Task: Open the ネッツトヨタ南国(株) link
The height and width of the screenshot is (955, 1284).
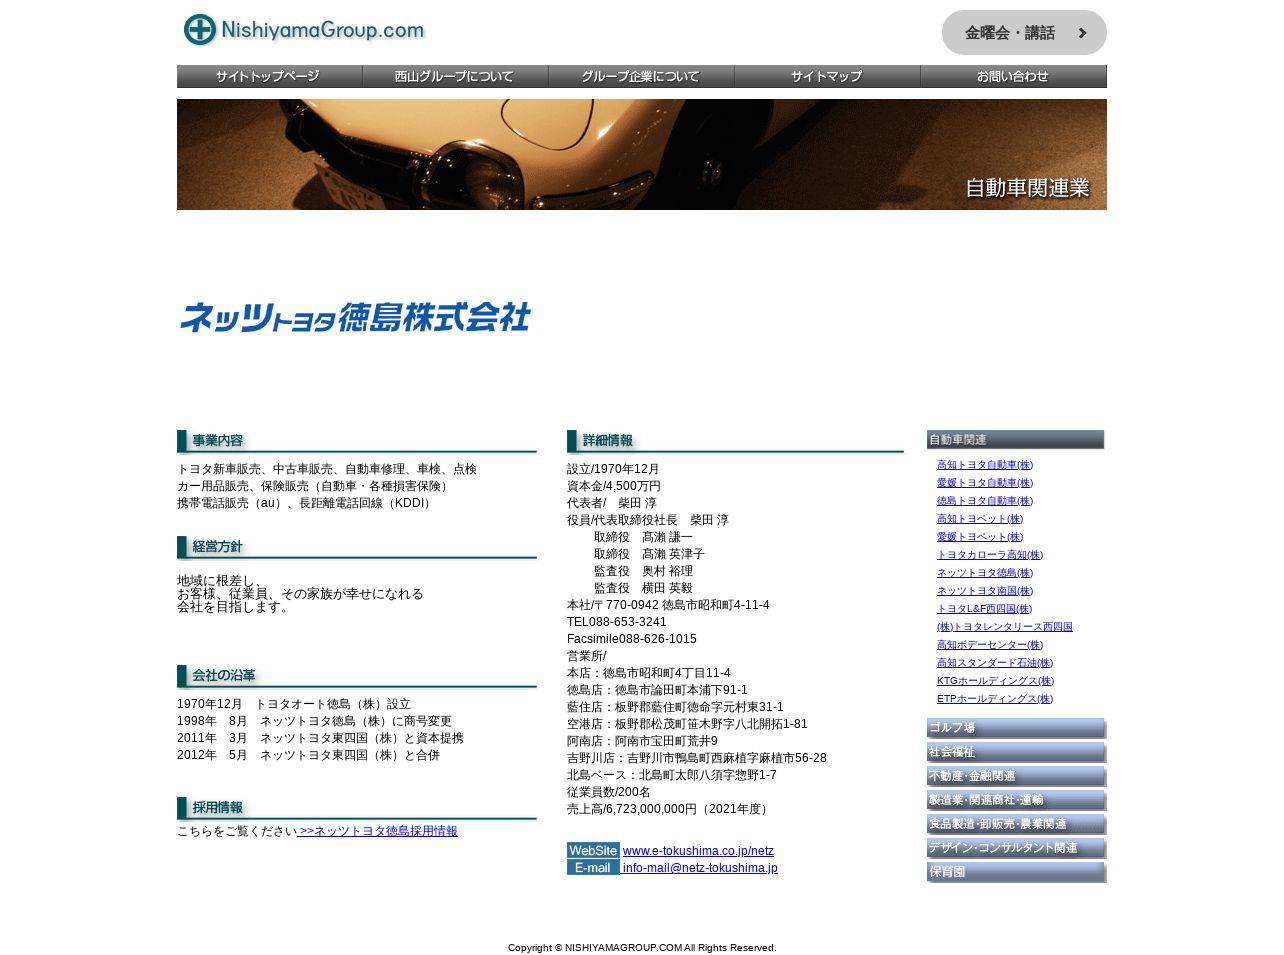Action: click(x=984, y=591)
